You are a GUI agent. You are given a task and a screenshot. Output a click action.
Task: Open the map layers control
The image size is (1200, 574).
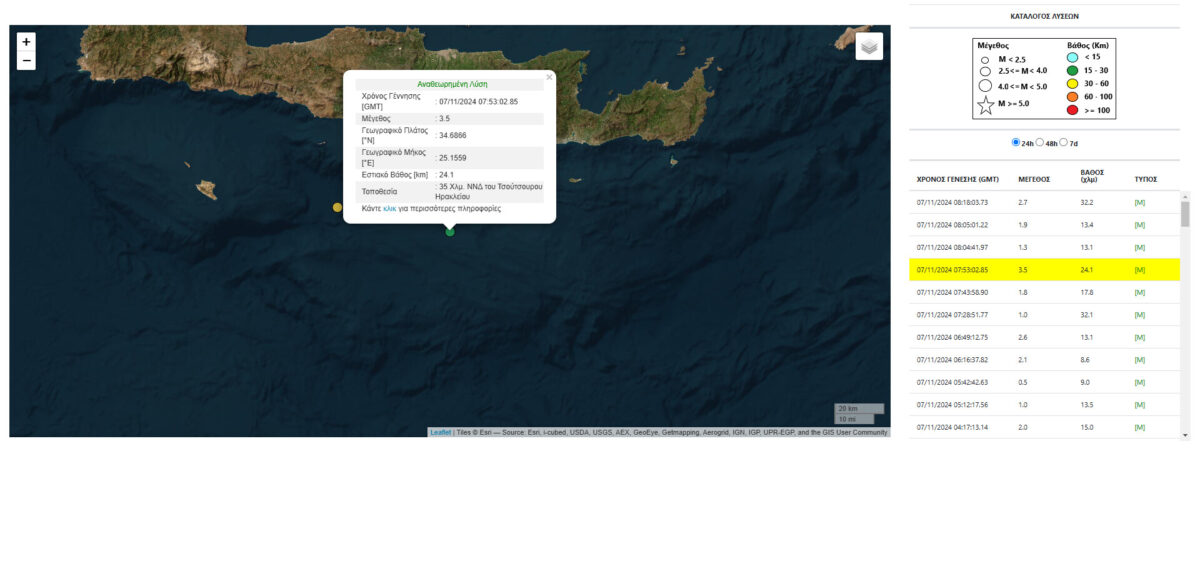[x=869, y=46]
